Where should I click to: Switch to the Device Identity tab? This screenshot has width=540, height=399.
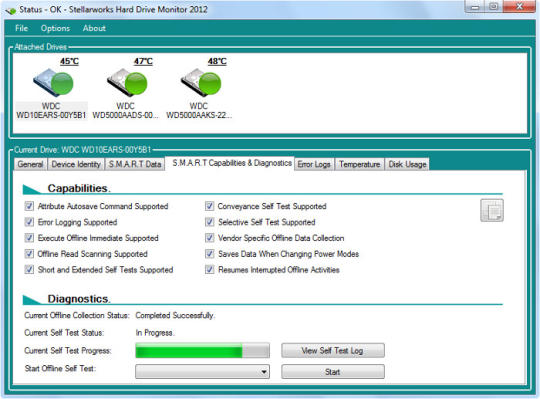click(x=76, y=164)
